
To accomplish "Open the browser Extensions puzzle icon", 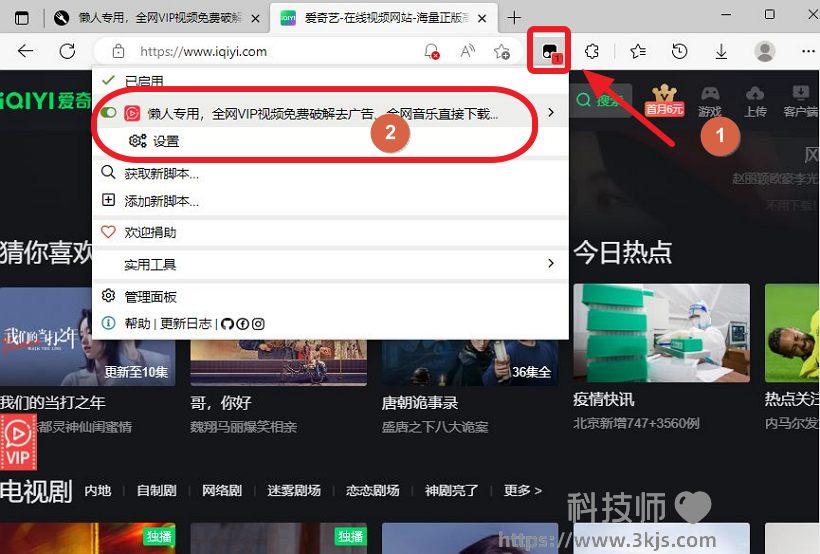I will pyautogui.click(x=591, y=51).
